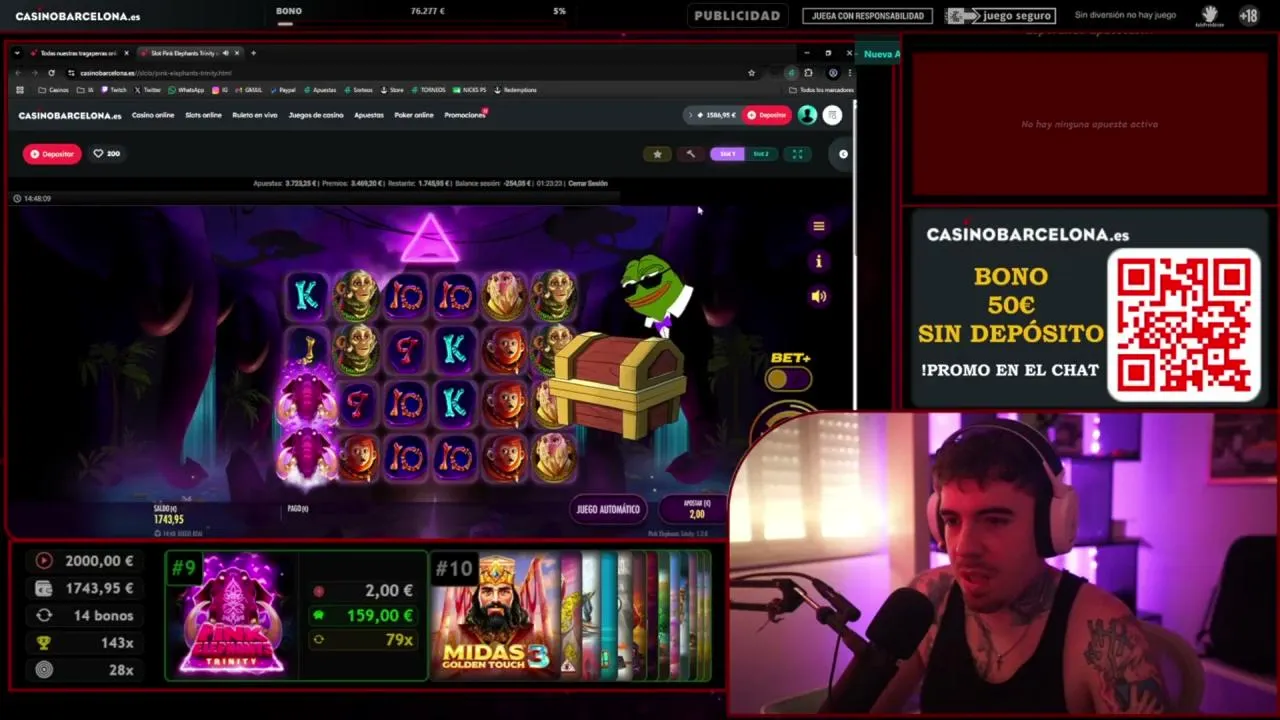
Task: Expand Todos los marcadores folder
Action: (x=821, y=90)
